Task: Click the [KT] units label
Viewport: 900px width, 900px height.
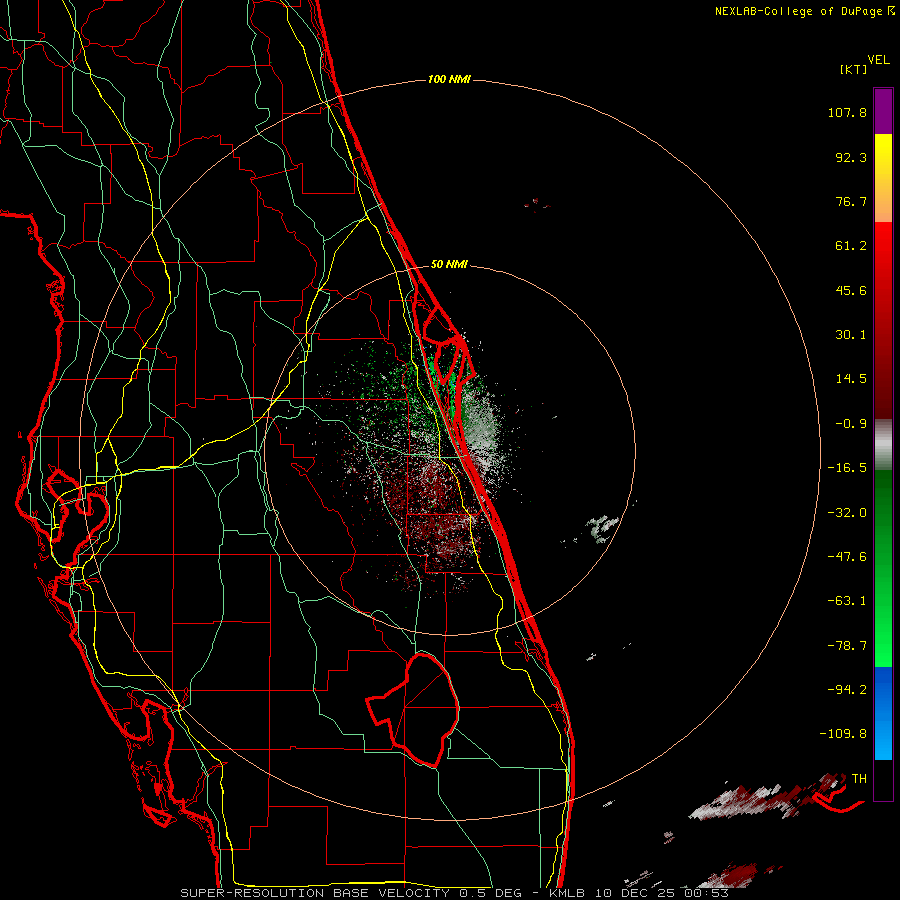Action: coord(853,69)
